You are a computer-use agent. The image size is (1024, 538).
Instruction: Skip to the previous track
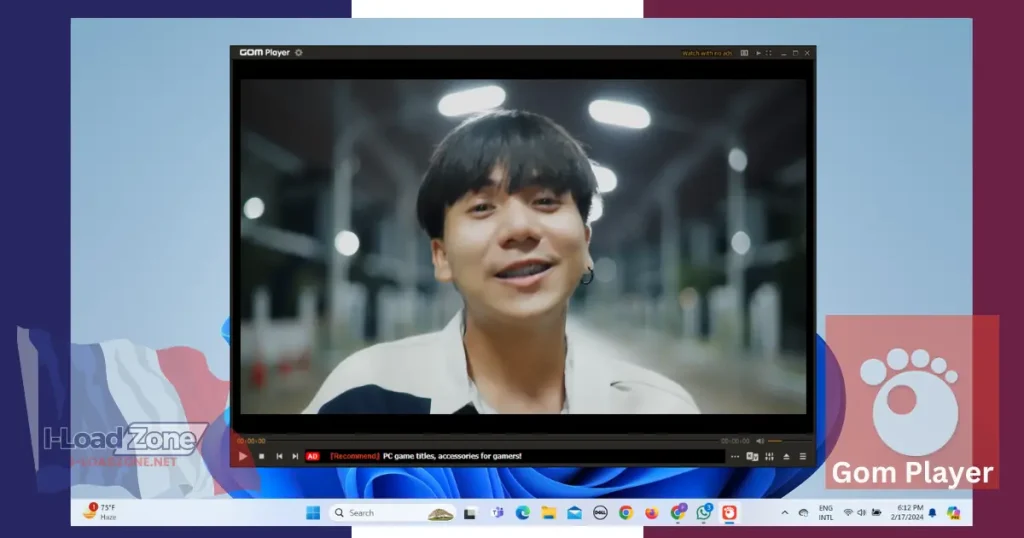(x=279, y=456)
